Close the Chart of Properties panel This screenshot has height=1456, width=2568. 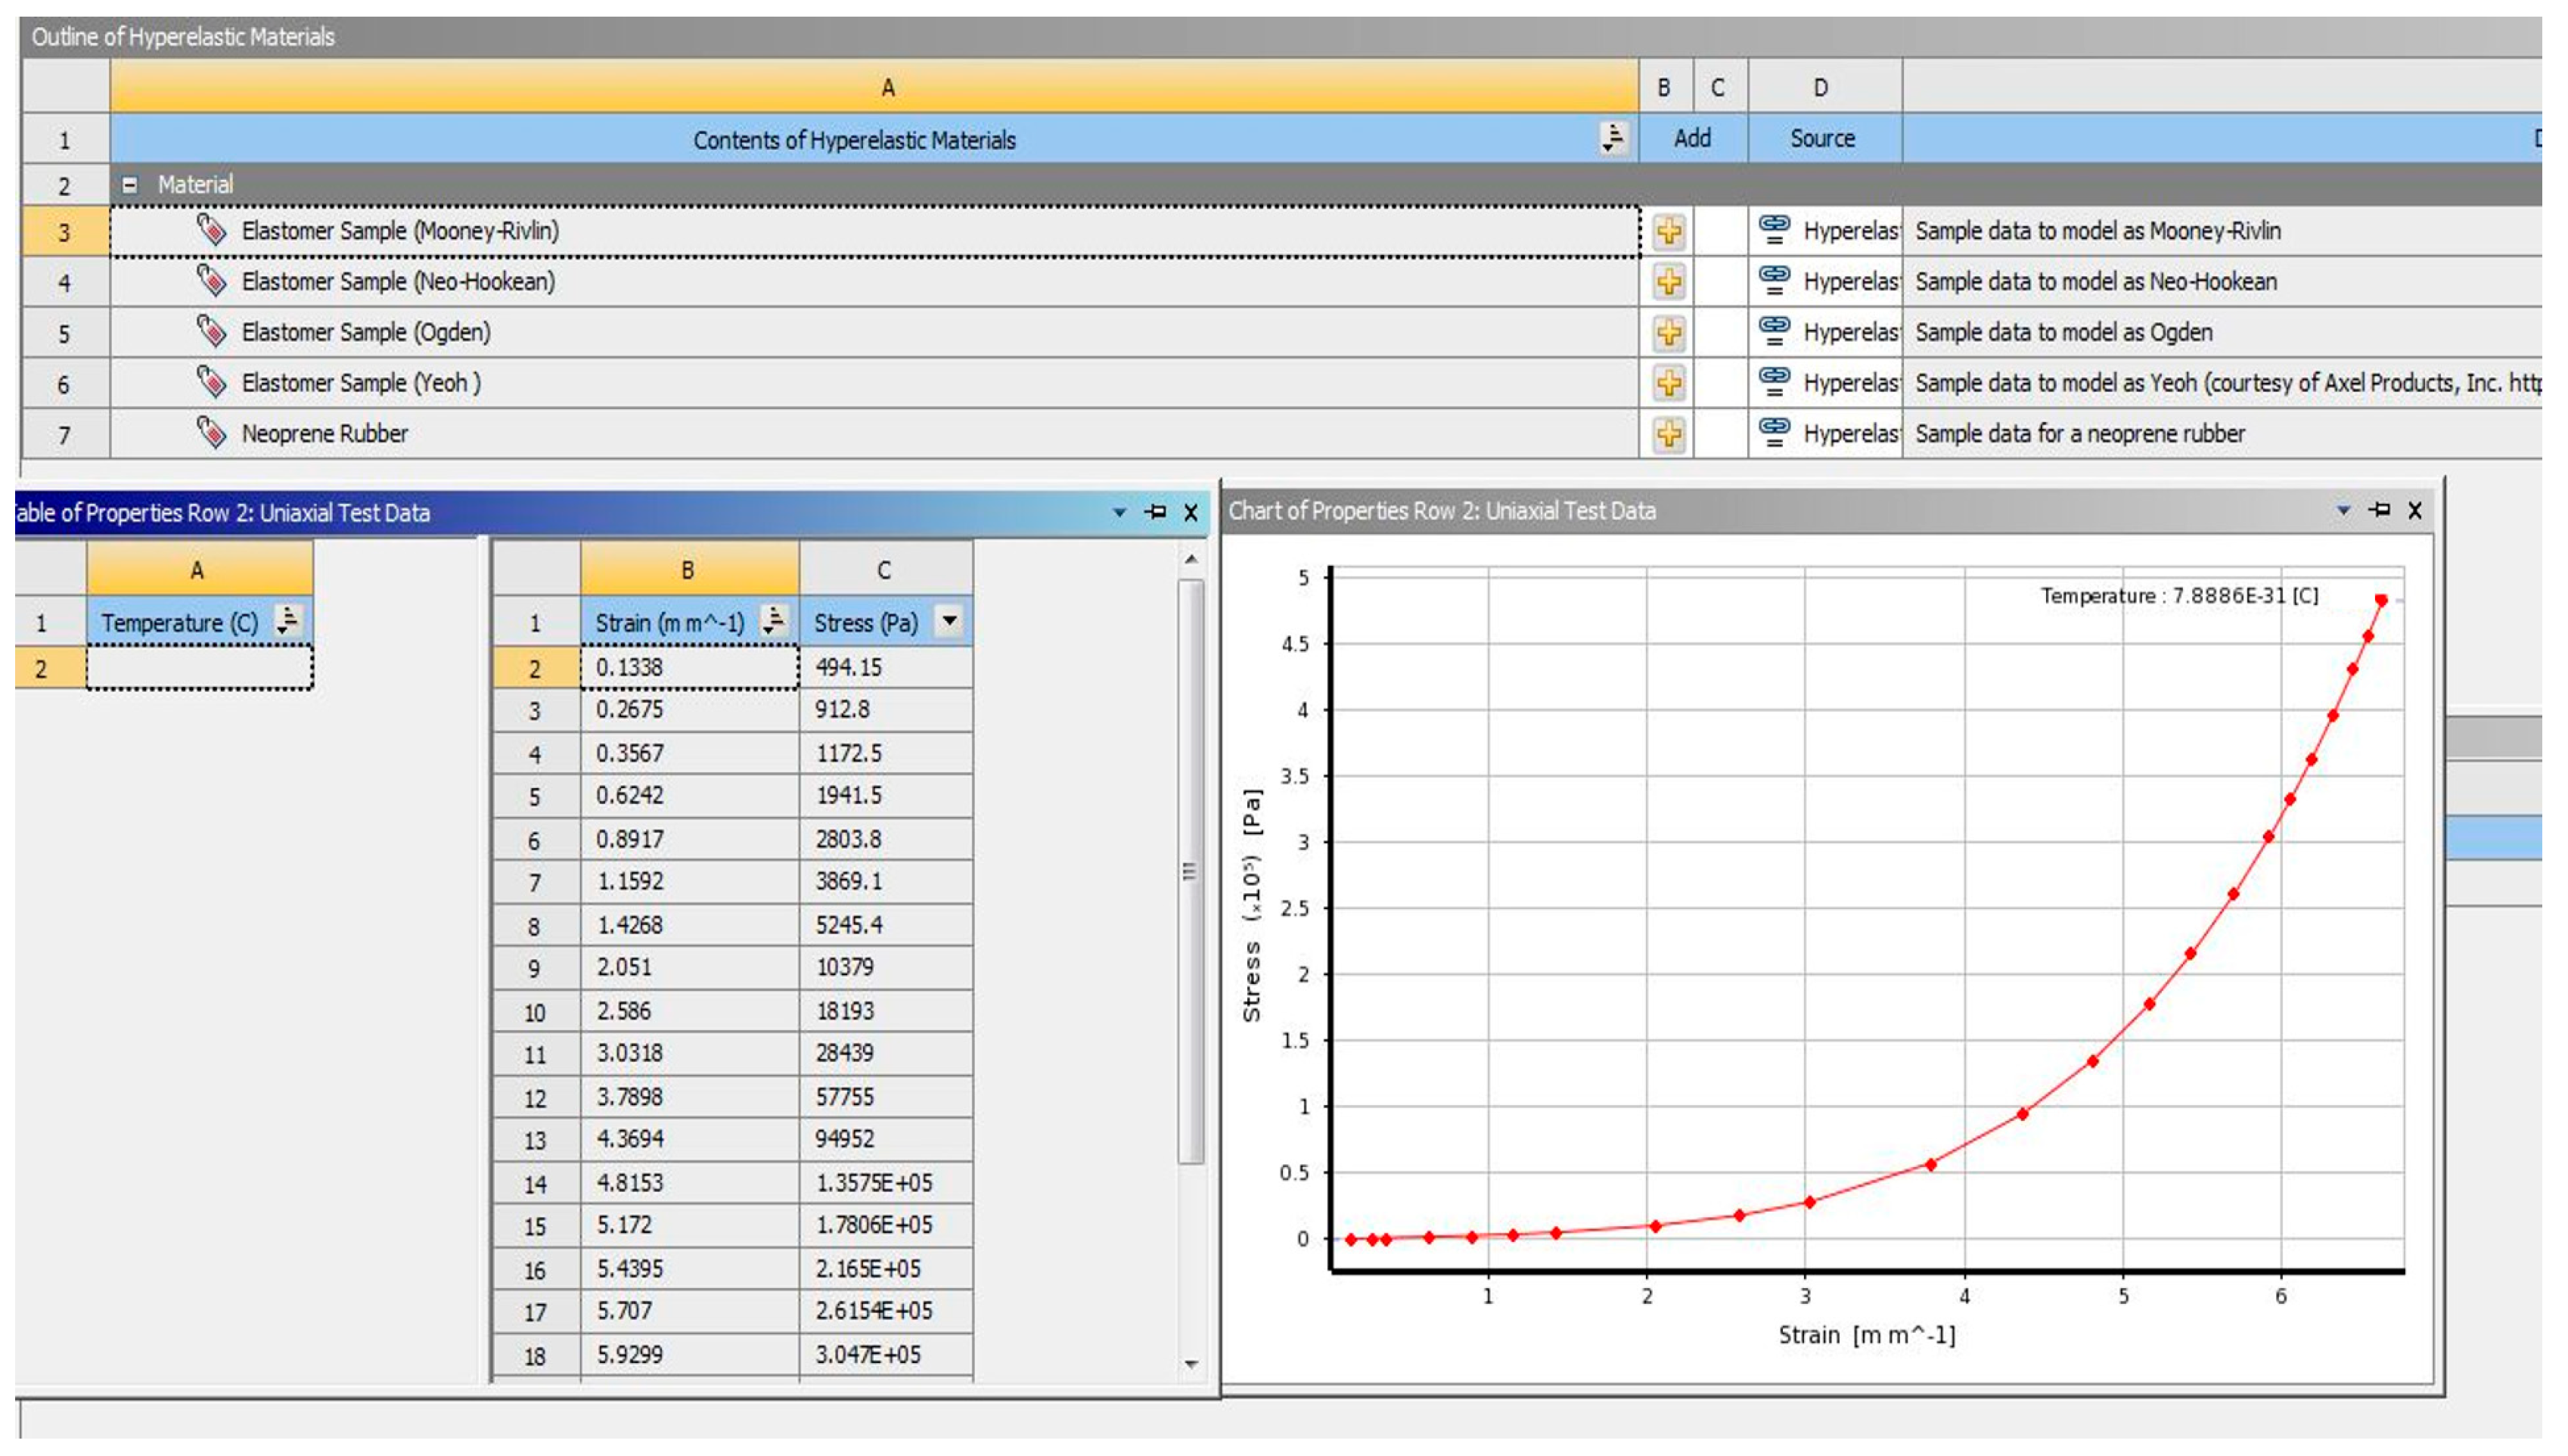click(x=2414, y=510)
